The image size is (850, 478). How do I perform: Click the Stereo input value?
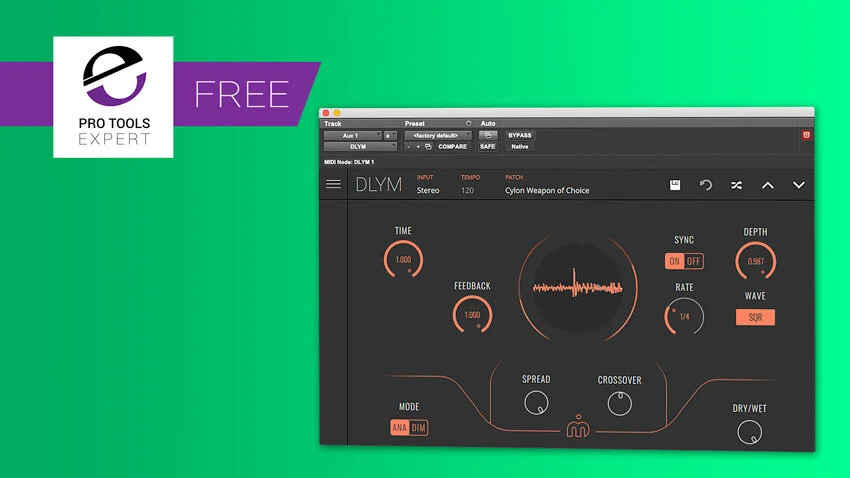(428, 190)
